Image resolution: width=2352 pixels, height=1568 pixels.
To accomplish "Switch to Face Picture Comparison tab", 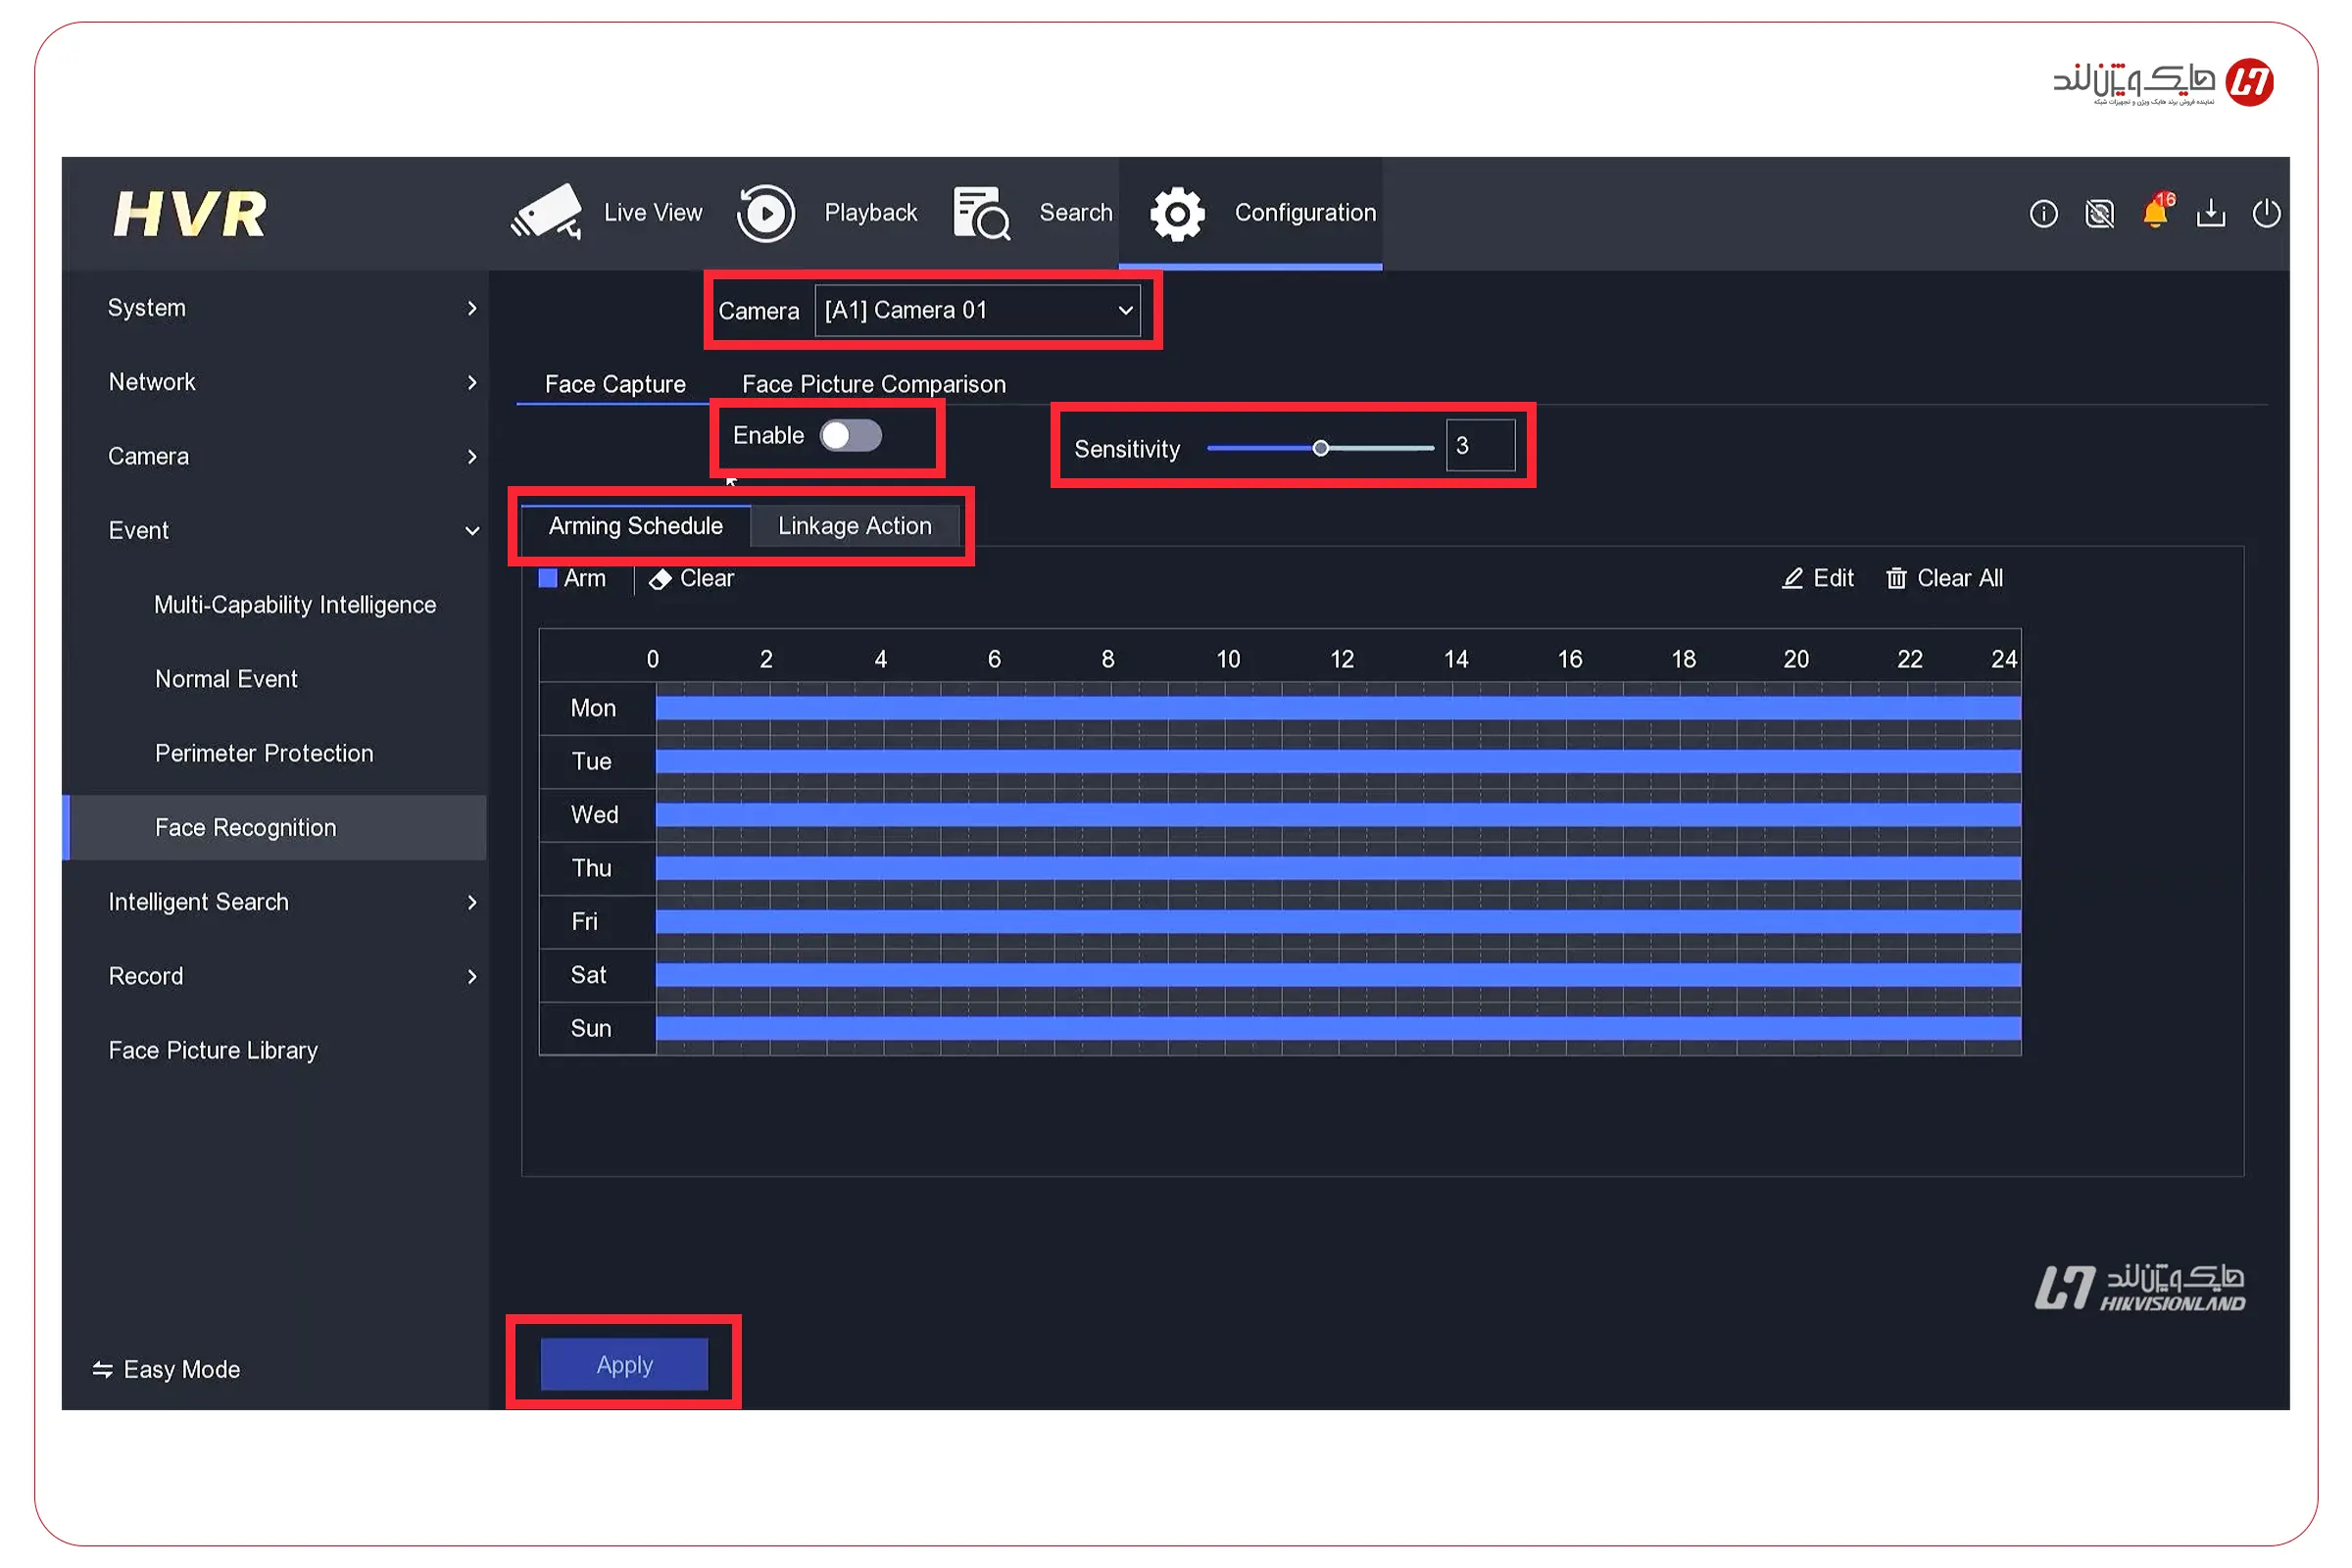I will click(873, 384).
